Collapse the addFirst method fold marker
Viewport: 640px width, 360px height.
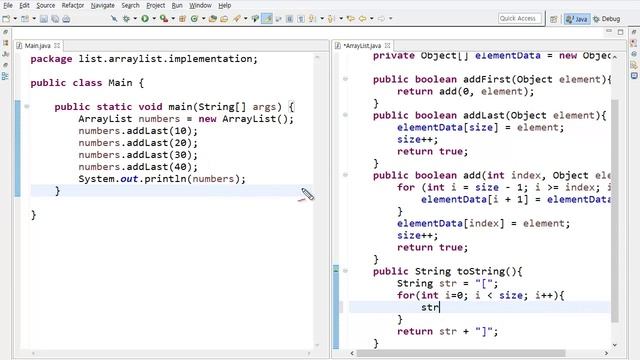tap(345, 79)
